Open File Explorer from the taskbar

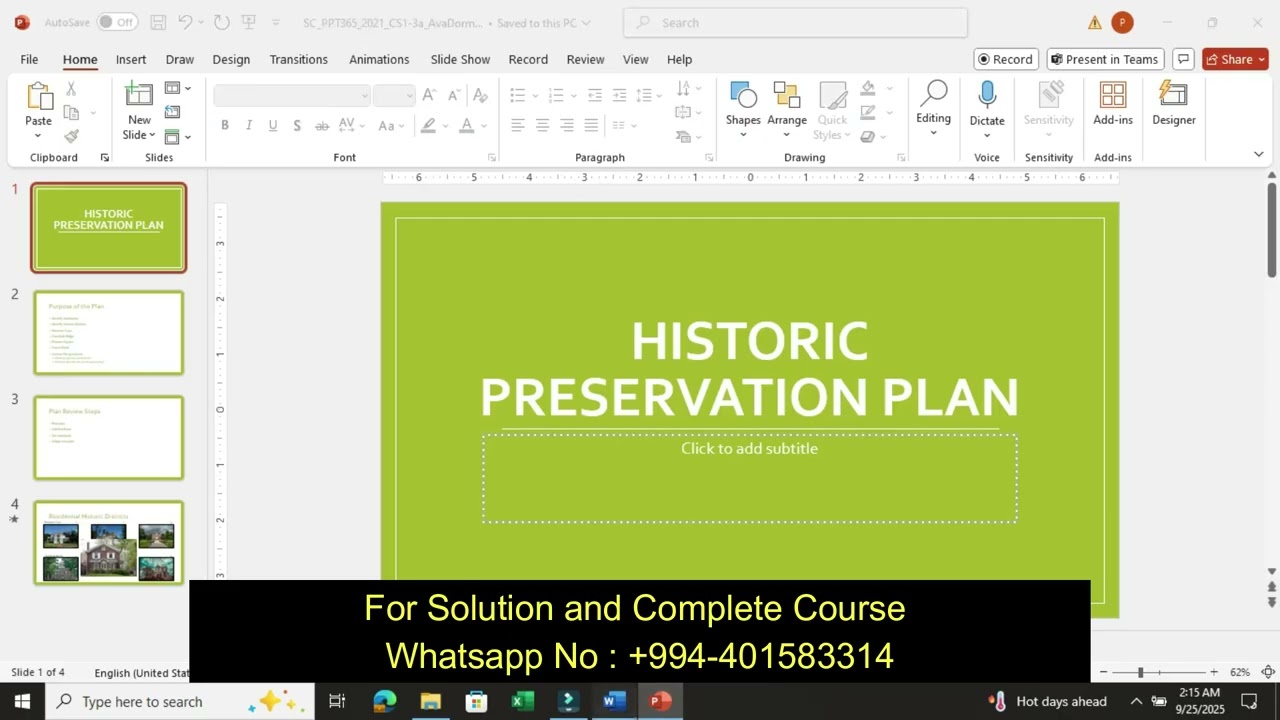pyautogui.click(x=431, y=701)
